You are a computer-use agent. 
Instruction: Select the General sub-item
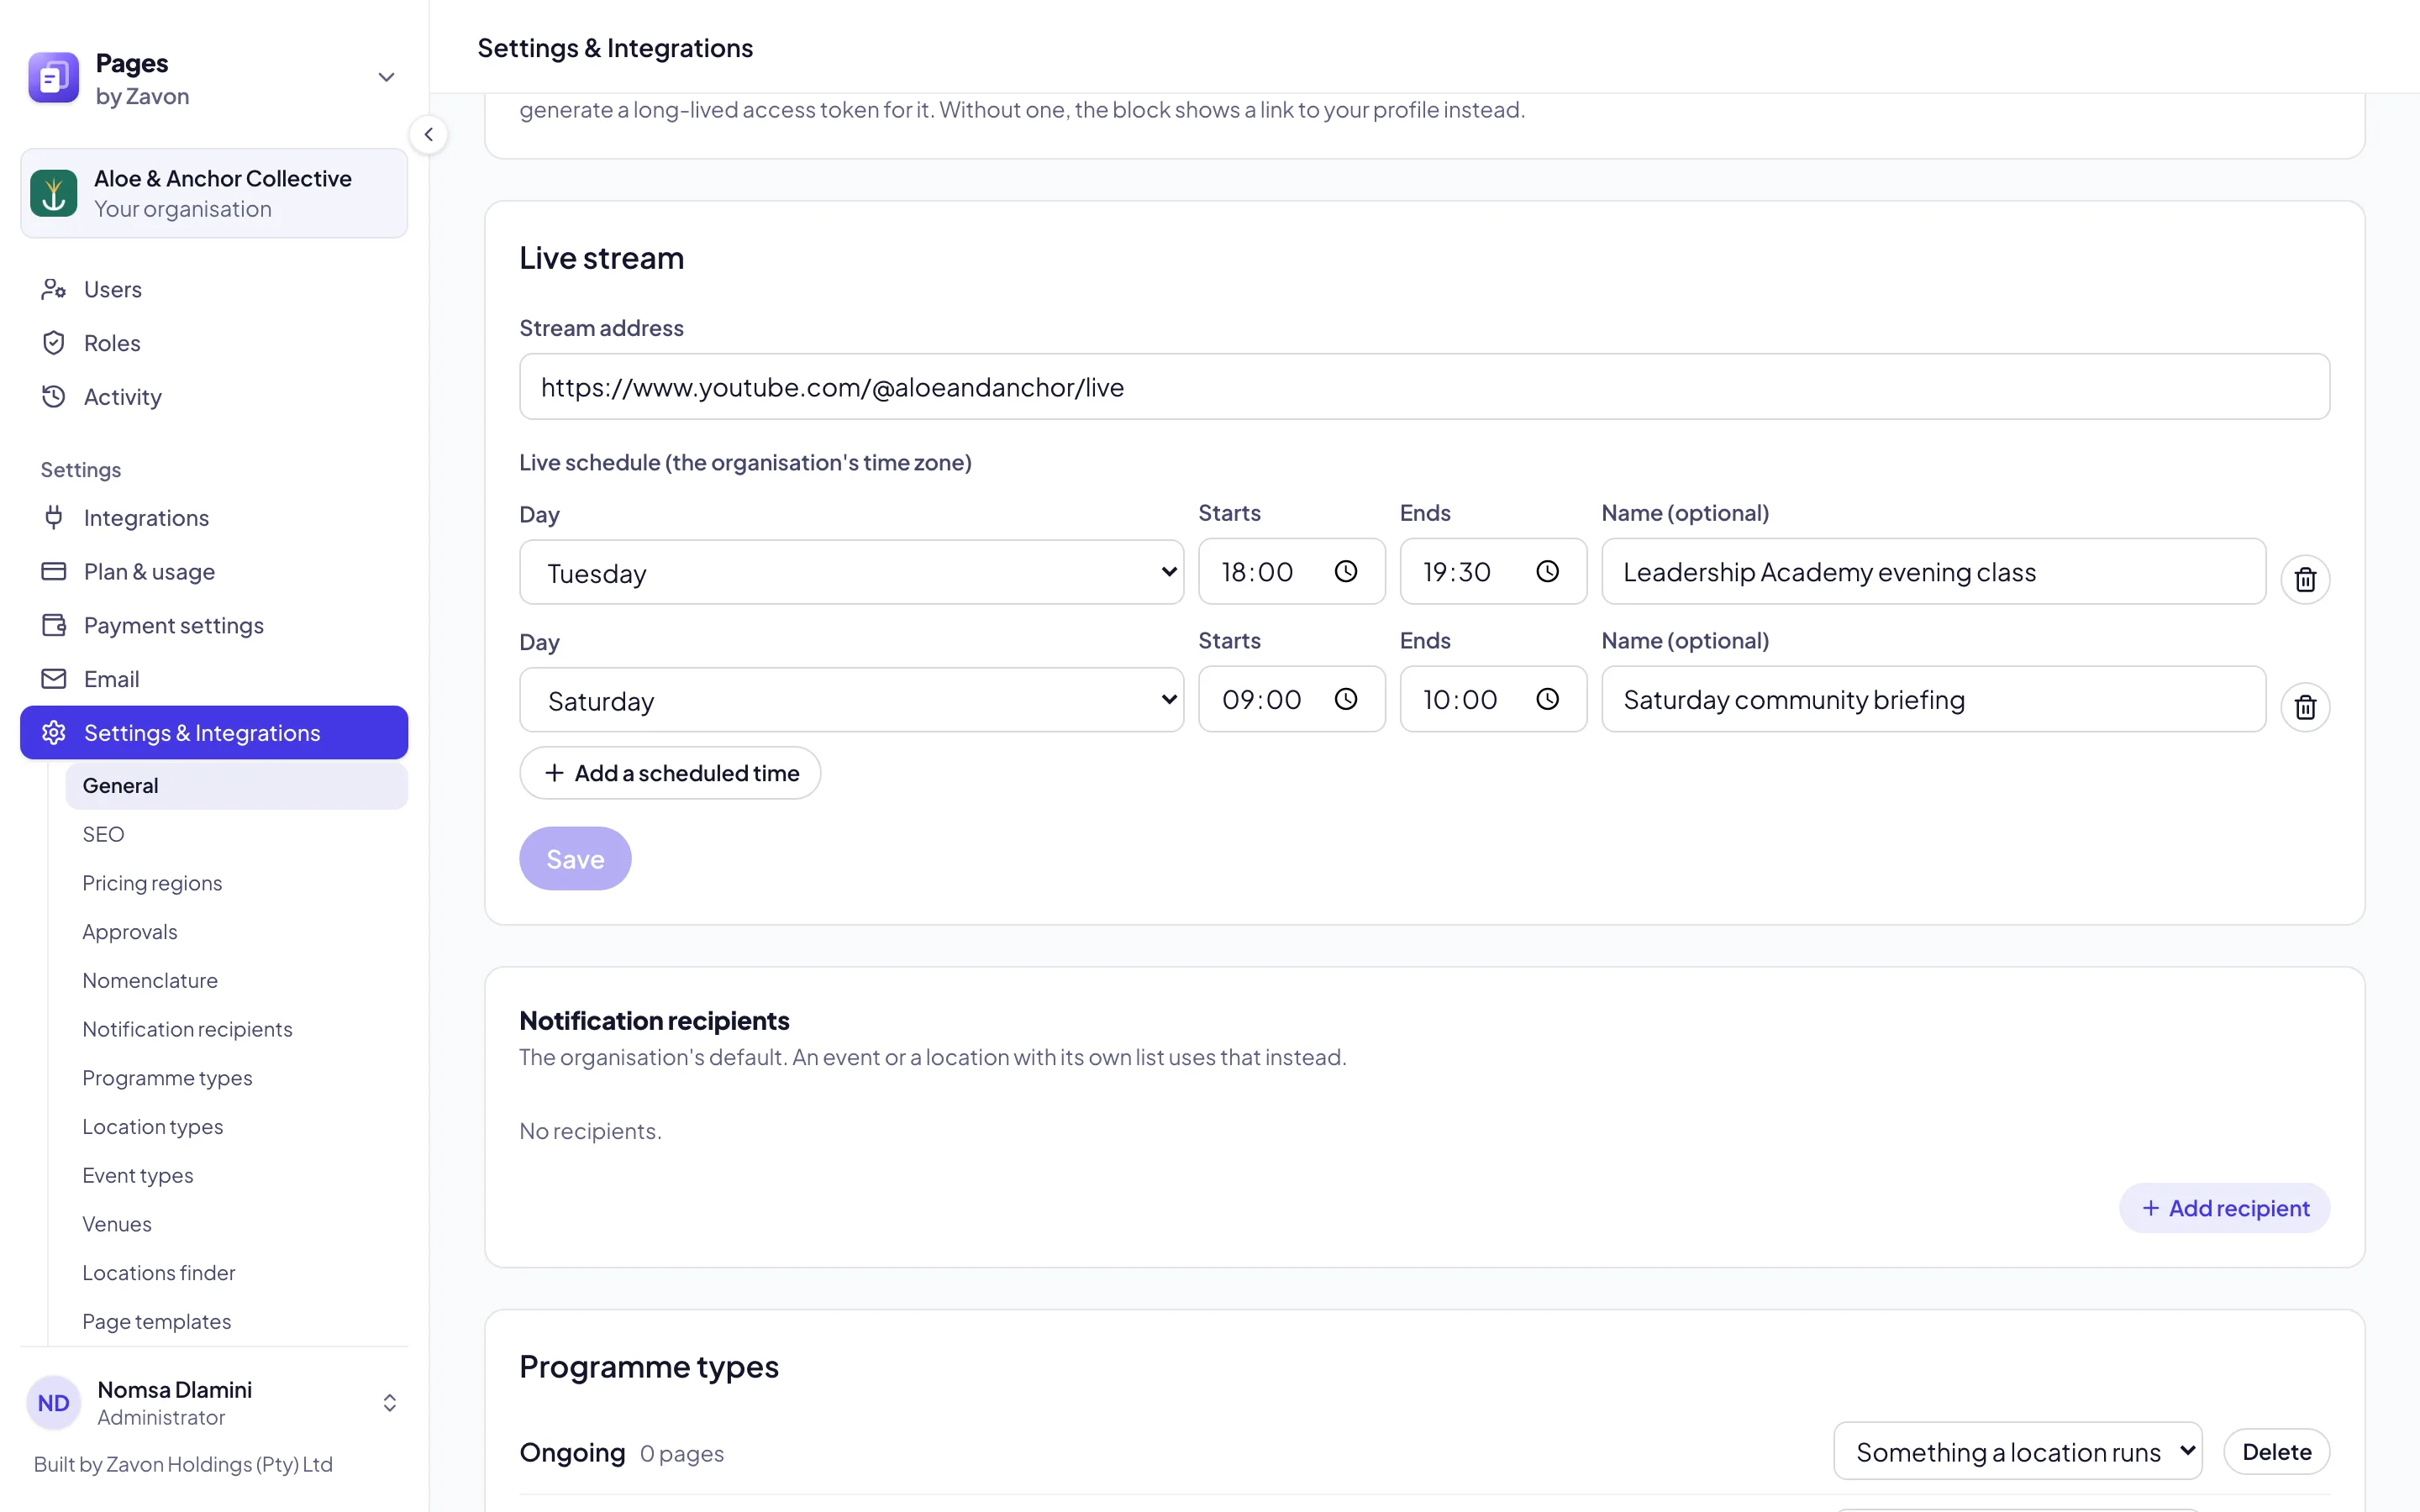coord(236,786)
